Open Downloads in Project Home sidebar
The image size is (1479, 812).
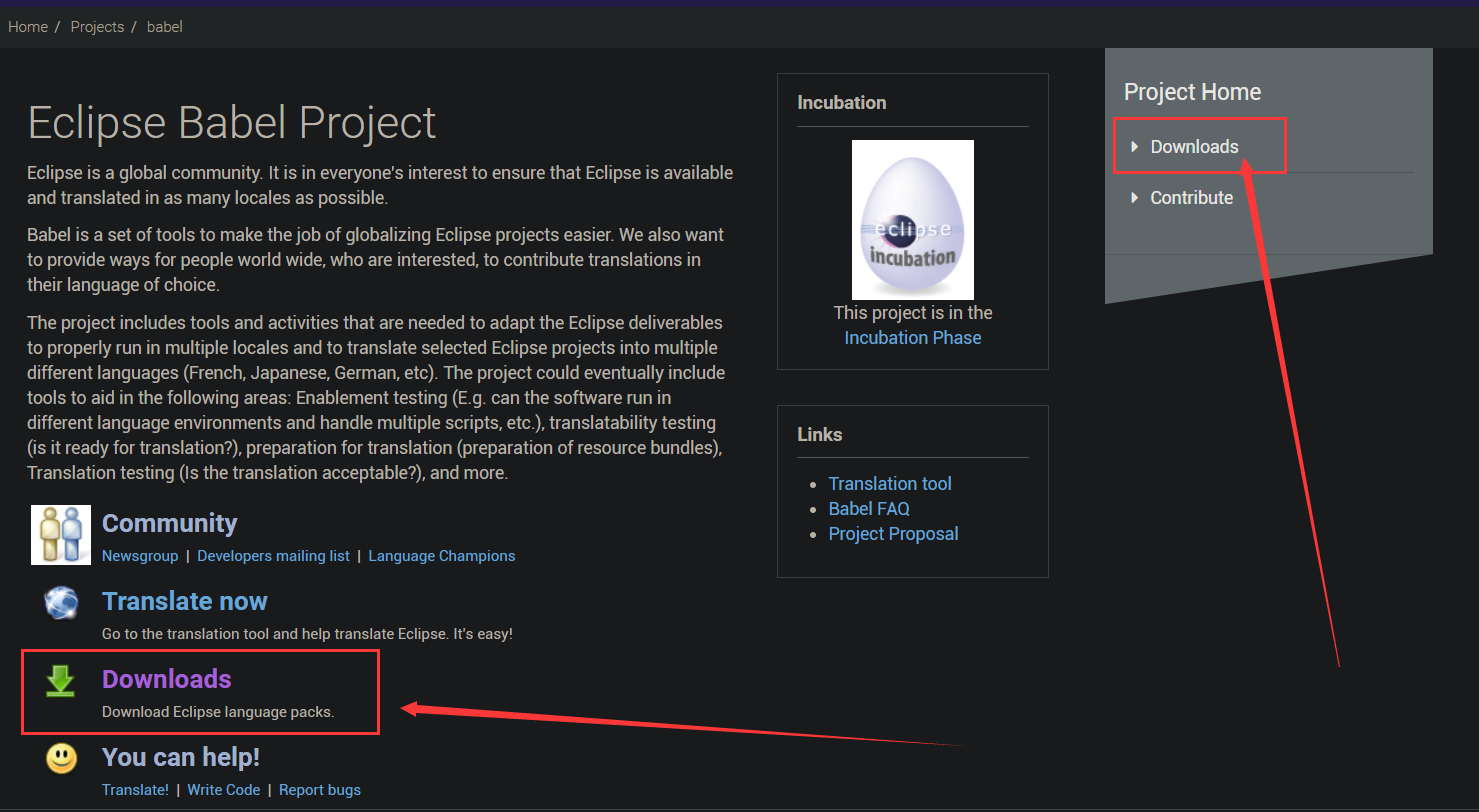pos(1194,147)
